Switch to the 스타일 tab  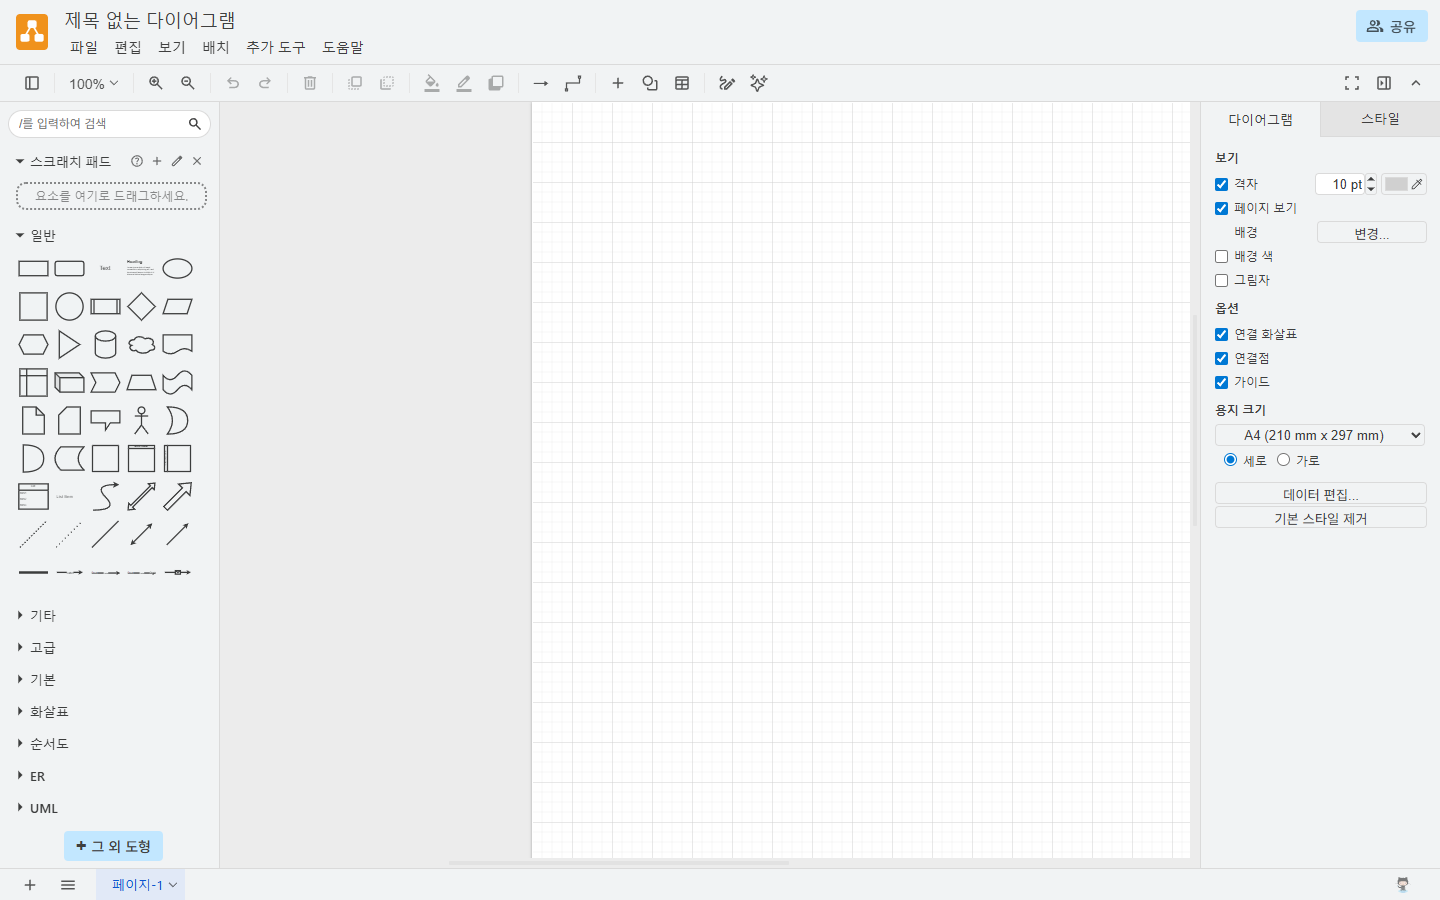tap(1379, 118)
